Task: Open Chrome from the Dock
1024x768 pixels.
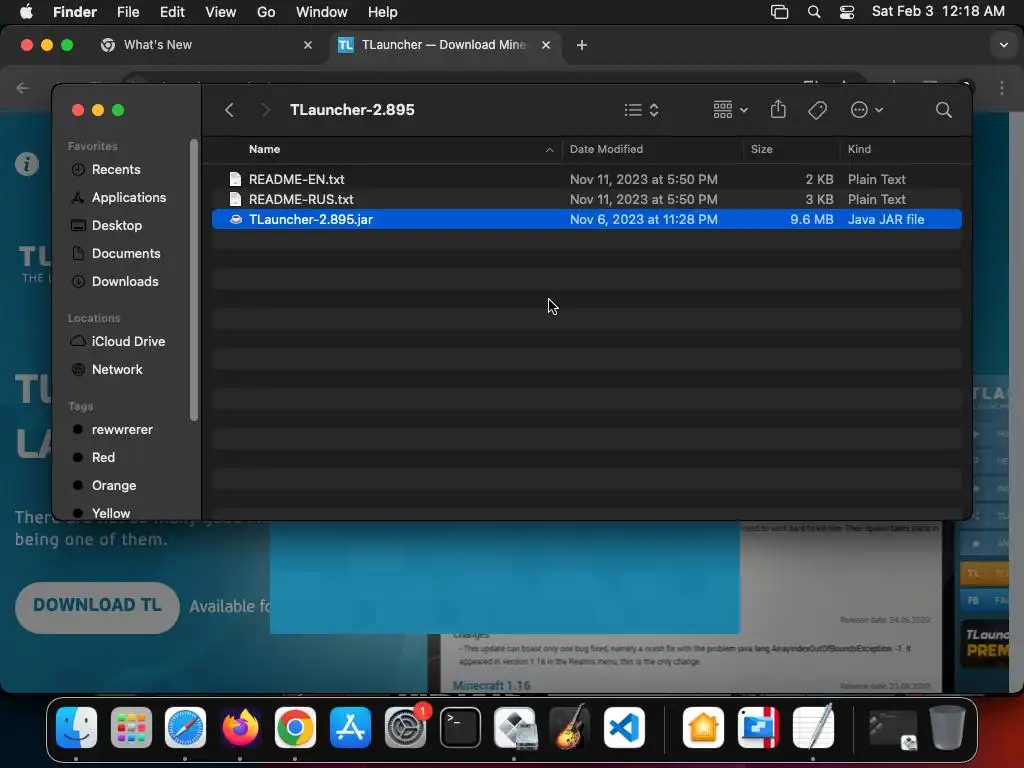Action: [295, 728]
